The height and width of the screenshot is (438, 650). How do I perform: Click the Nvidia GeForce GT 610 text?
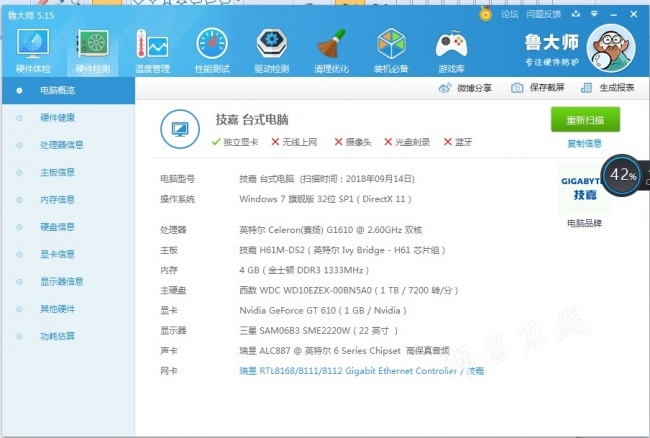coord(323,310)
